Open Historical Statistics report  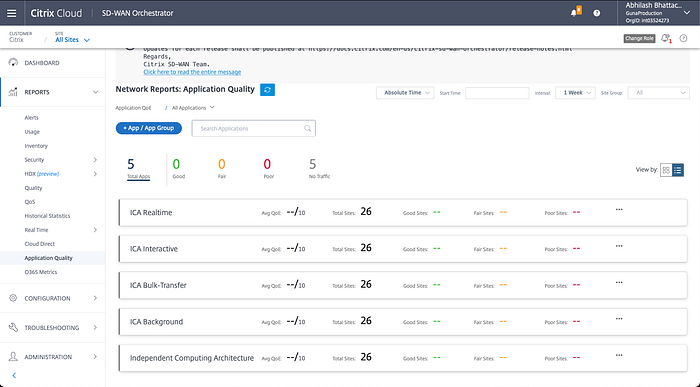tap(47, 216)
